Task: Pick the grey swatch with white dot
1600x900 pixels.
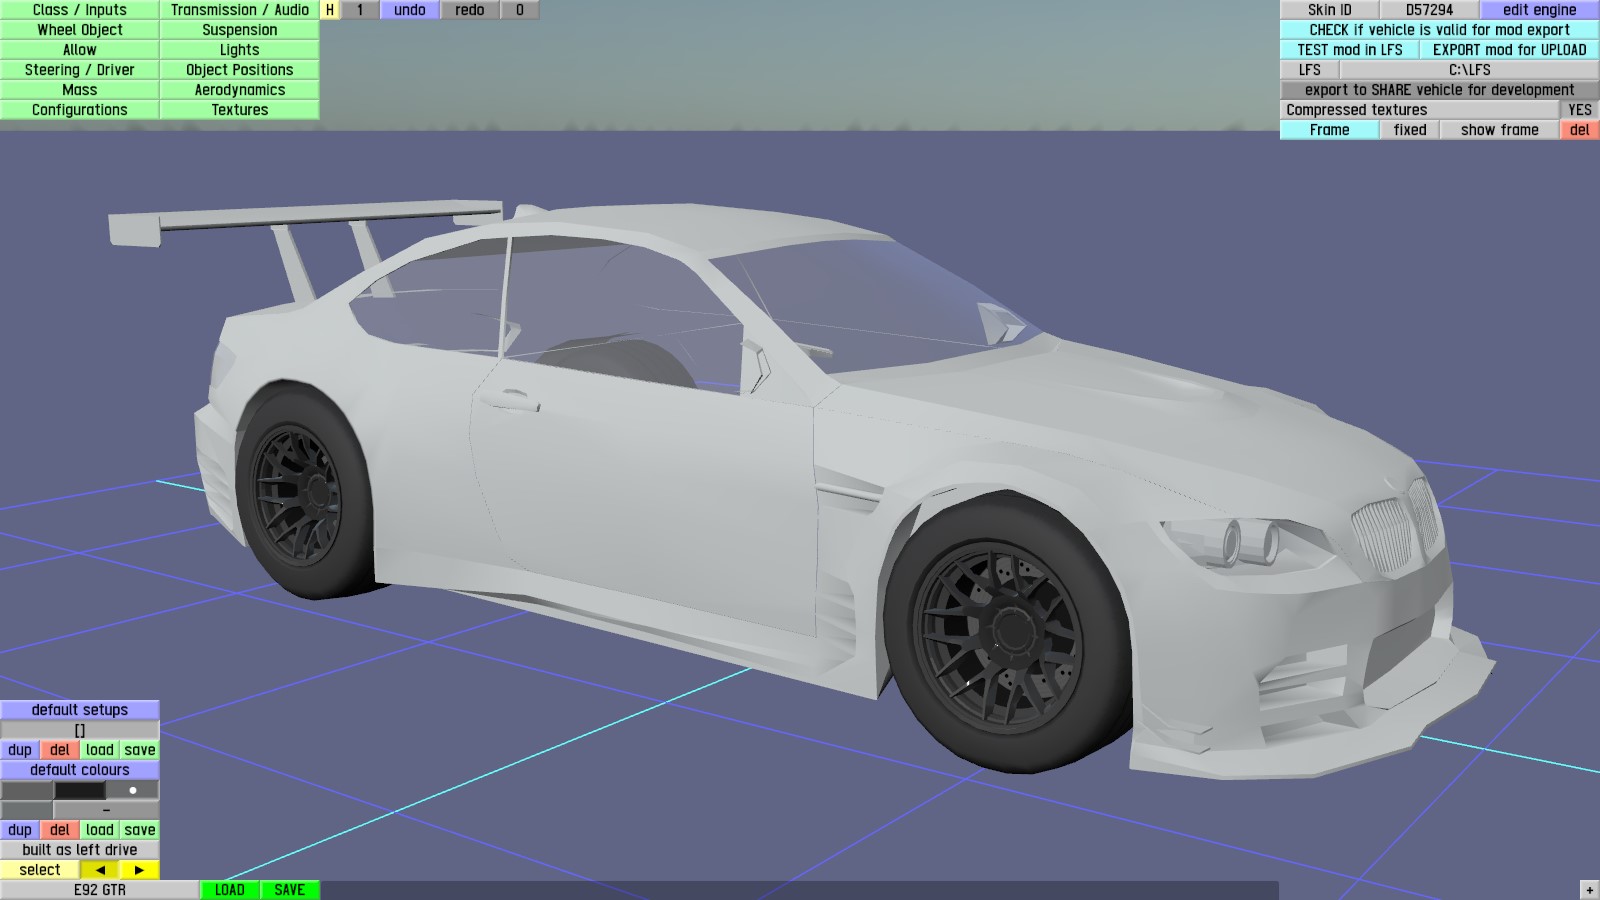Action: (x=133, y=790)
